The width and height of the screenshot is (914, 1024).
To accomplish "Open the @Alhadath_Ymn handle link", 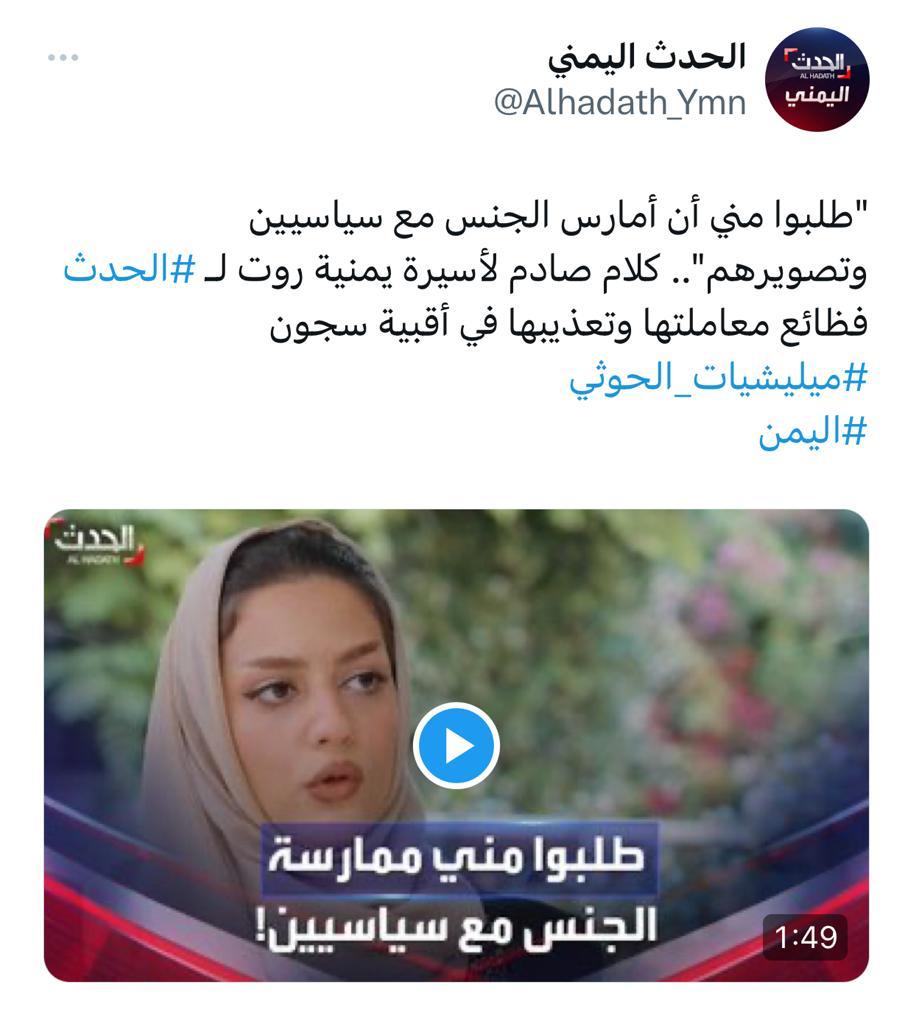I will click(x=620, y=103).
